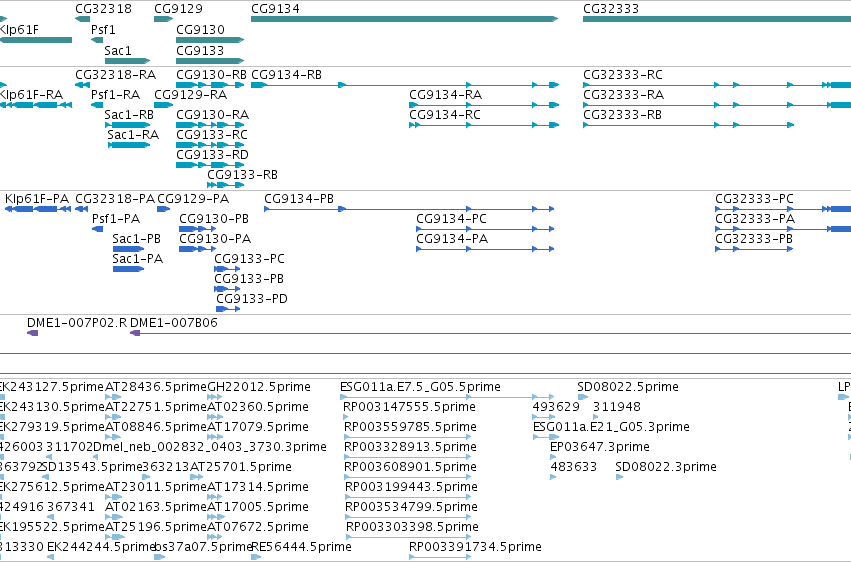Select EST ESG011a.E7.5_G05.5prime label
Screen dimensions: 851x562
pyautogui.click(x=420, y=387)
